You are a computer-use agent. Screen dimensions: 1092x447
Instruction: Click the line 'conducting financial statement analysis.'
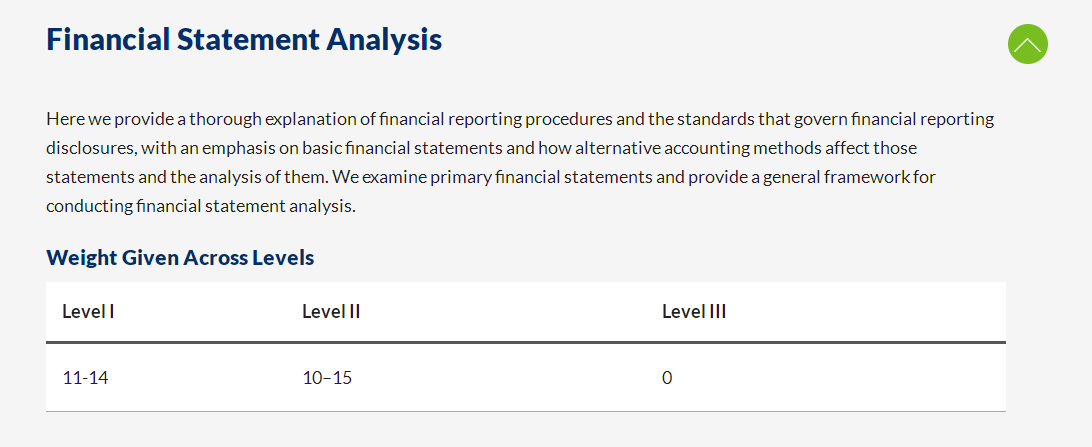click(201, 206)
